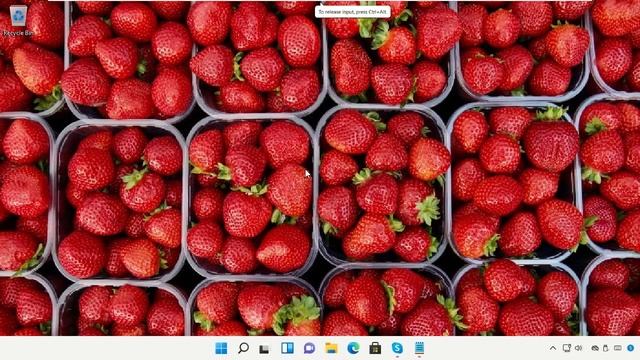Open the Recycle Bin desktop icon

coord(18,20)
